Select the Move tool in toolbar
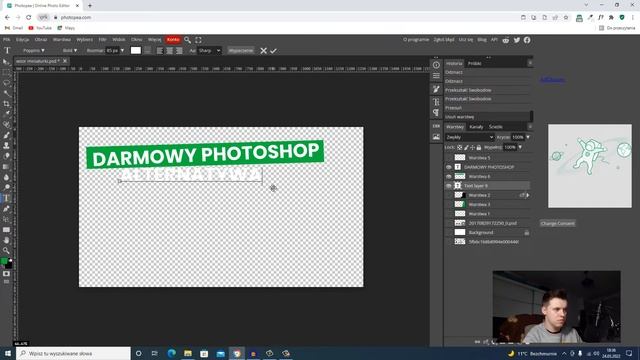 click(6, 62)
